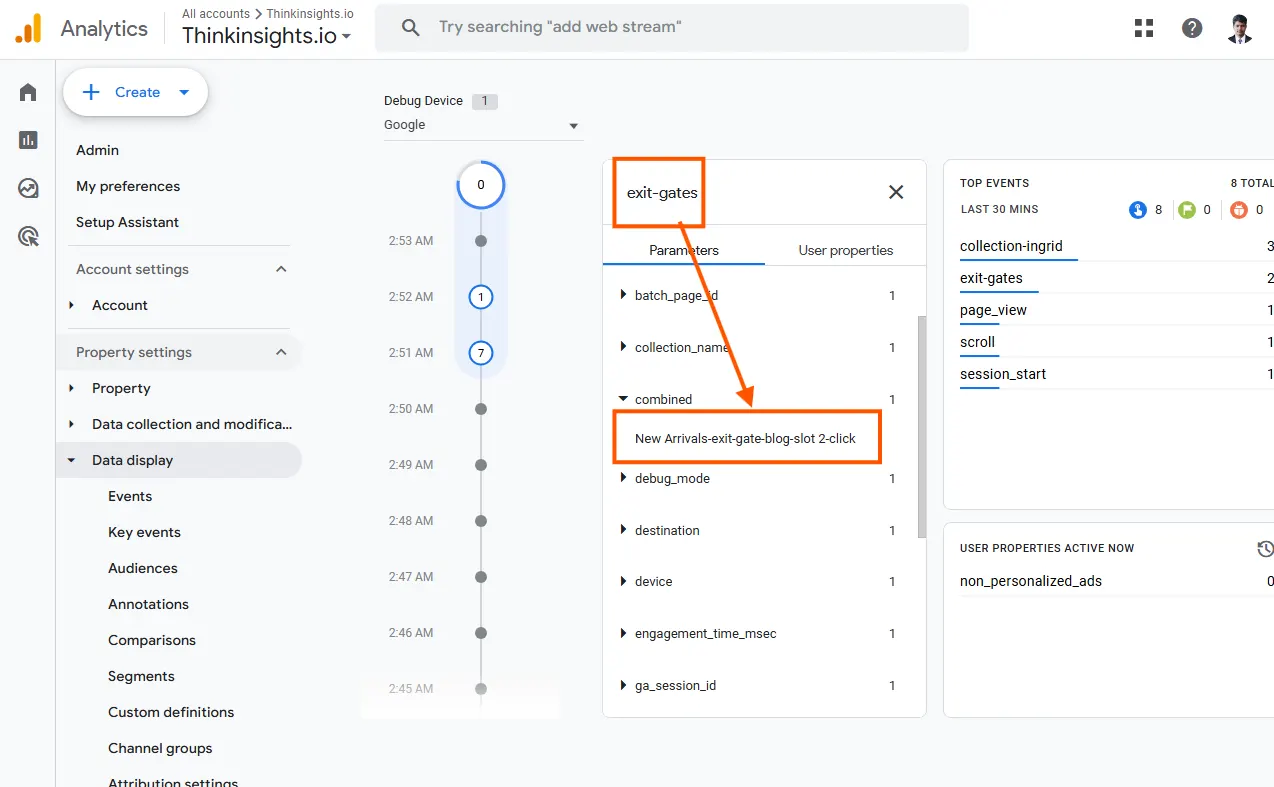Open the Debug Device Google dropdown
The width and height of the screenshot is (1274, 787).
click(482, 125)
